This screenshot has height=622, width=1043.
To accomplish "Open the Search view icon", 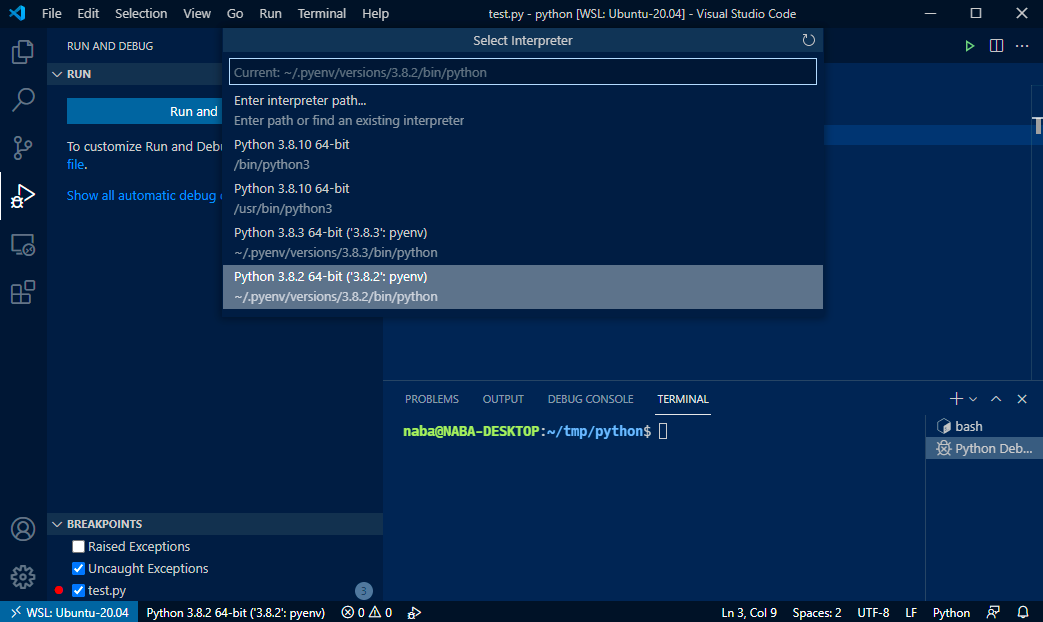I will 22,100.
